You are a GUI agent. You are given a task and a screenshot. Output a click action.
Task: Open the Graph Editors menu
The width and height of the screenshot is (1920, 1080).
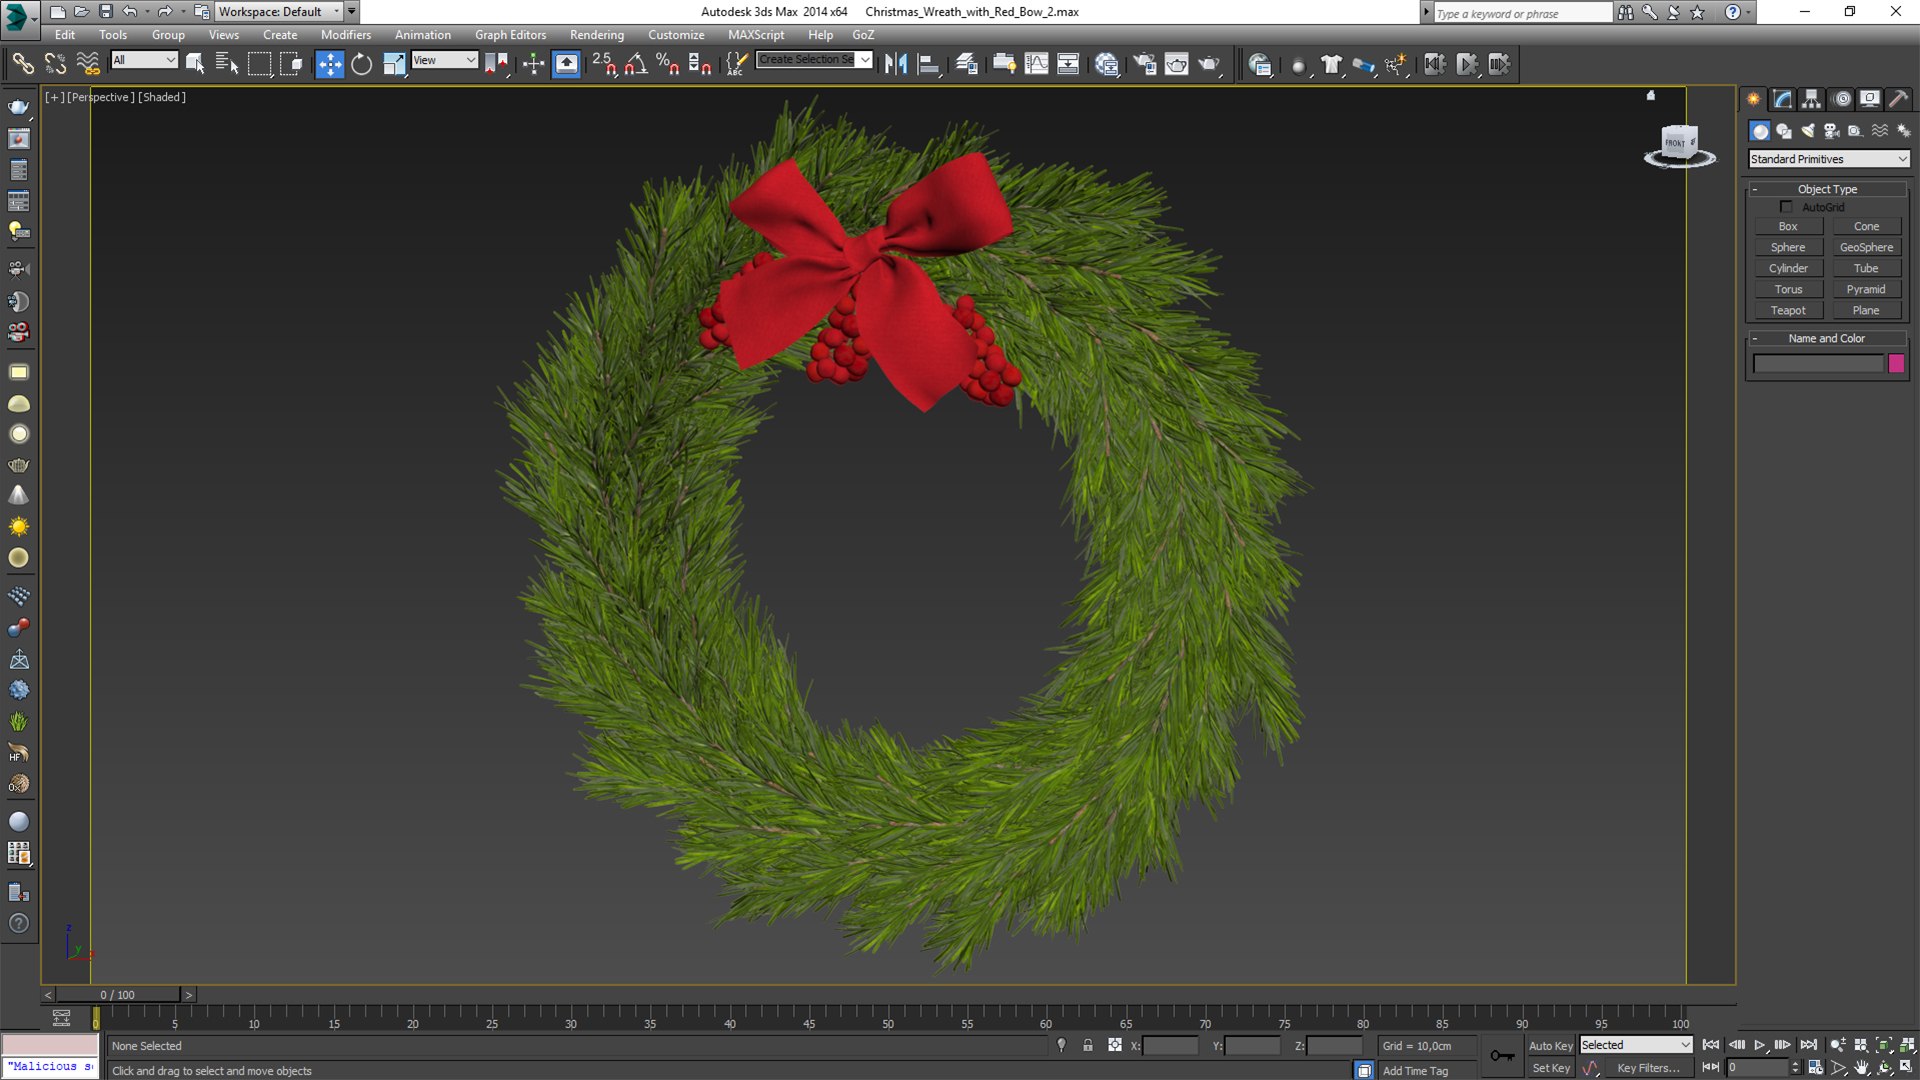coord(510,34)
